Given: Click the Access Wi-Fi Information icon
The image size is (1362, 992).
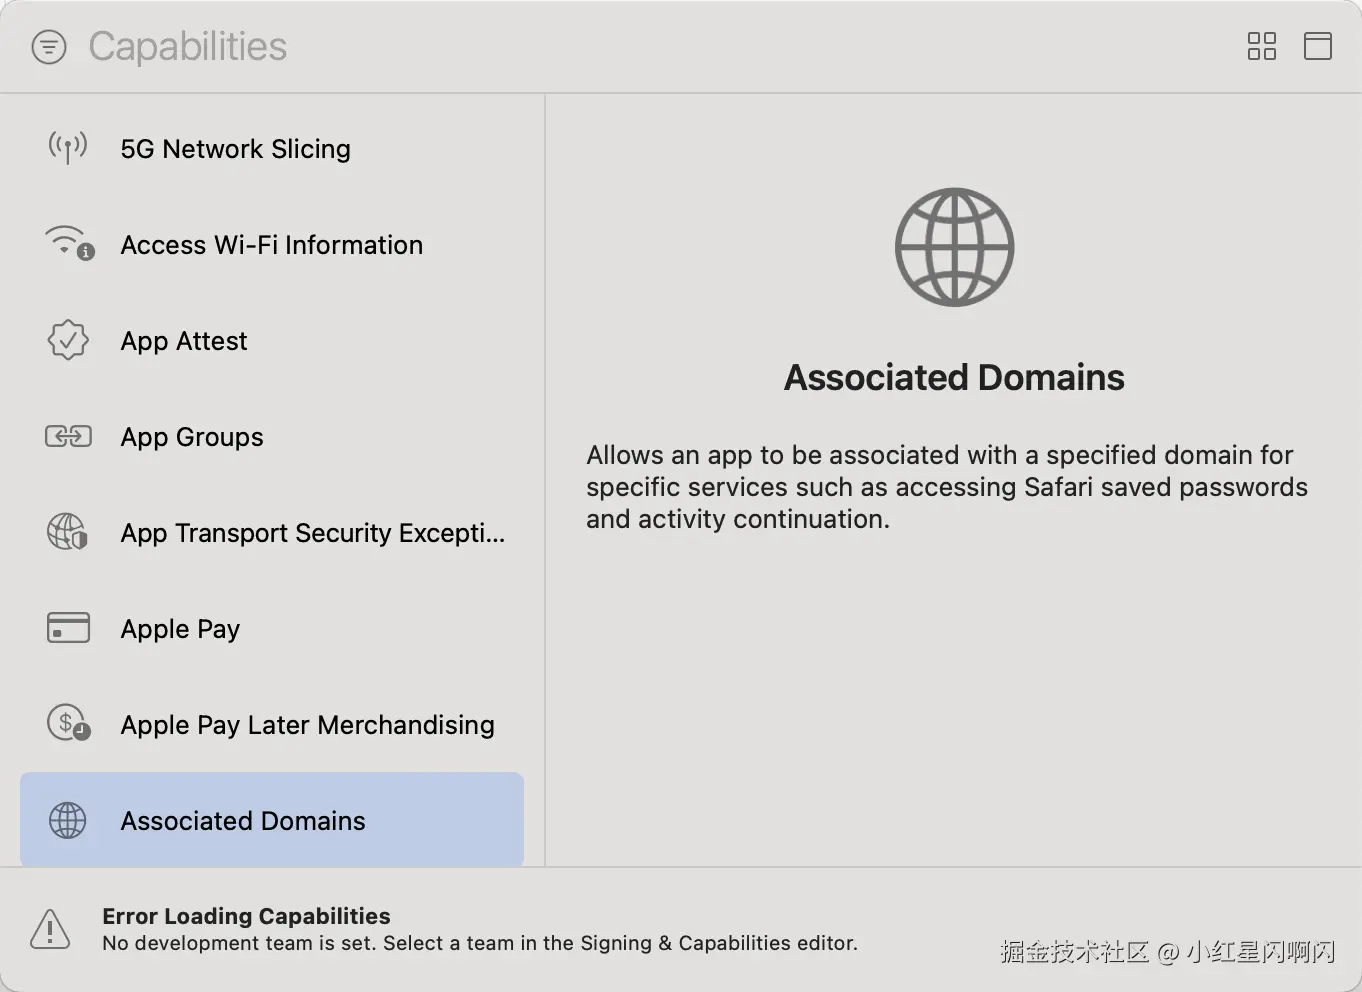Looking at the screenshot, I should tap(69, 244).
